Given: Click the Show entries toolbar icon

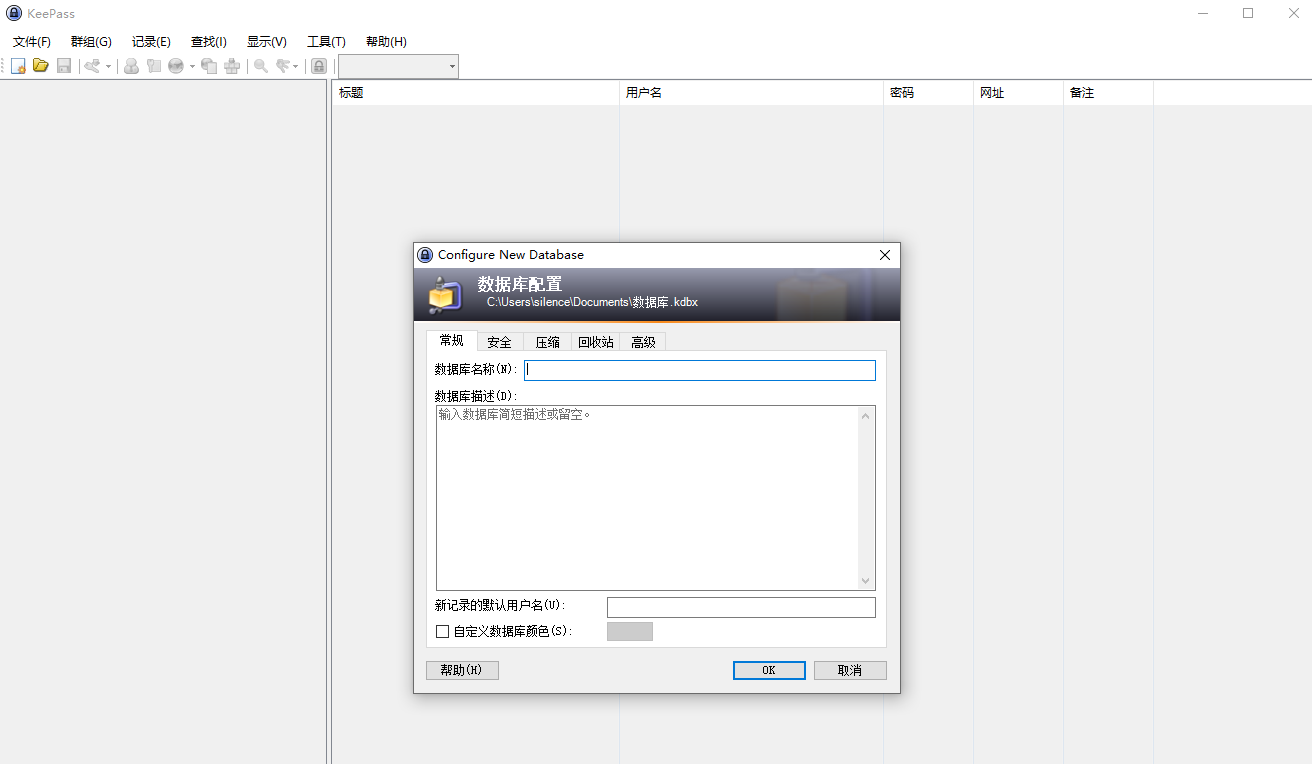Looking at the screenshot, I should [284, 66].
